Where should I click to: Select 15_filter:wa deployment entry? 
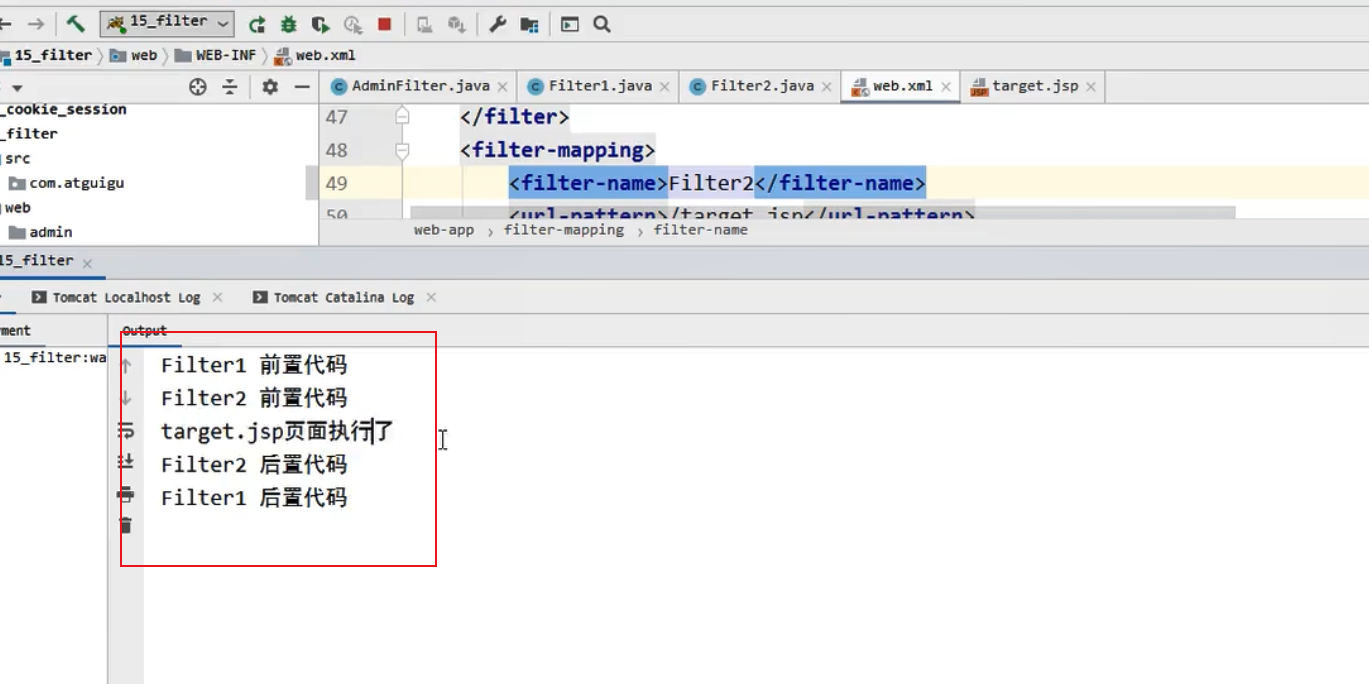pyautogui.click(x=53, y=357)
